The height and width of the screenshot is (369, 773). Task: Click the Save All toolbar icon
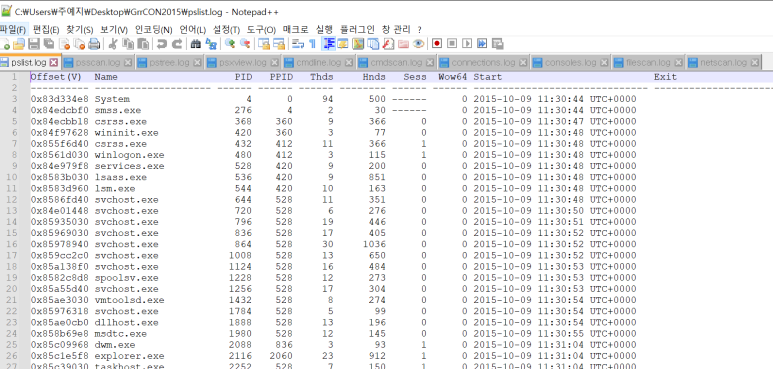coord(49,44)
